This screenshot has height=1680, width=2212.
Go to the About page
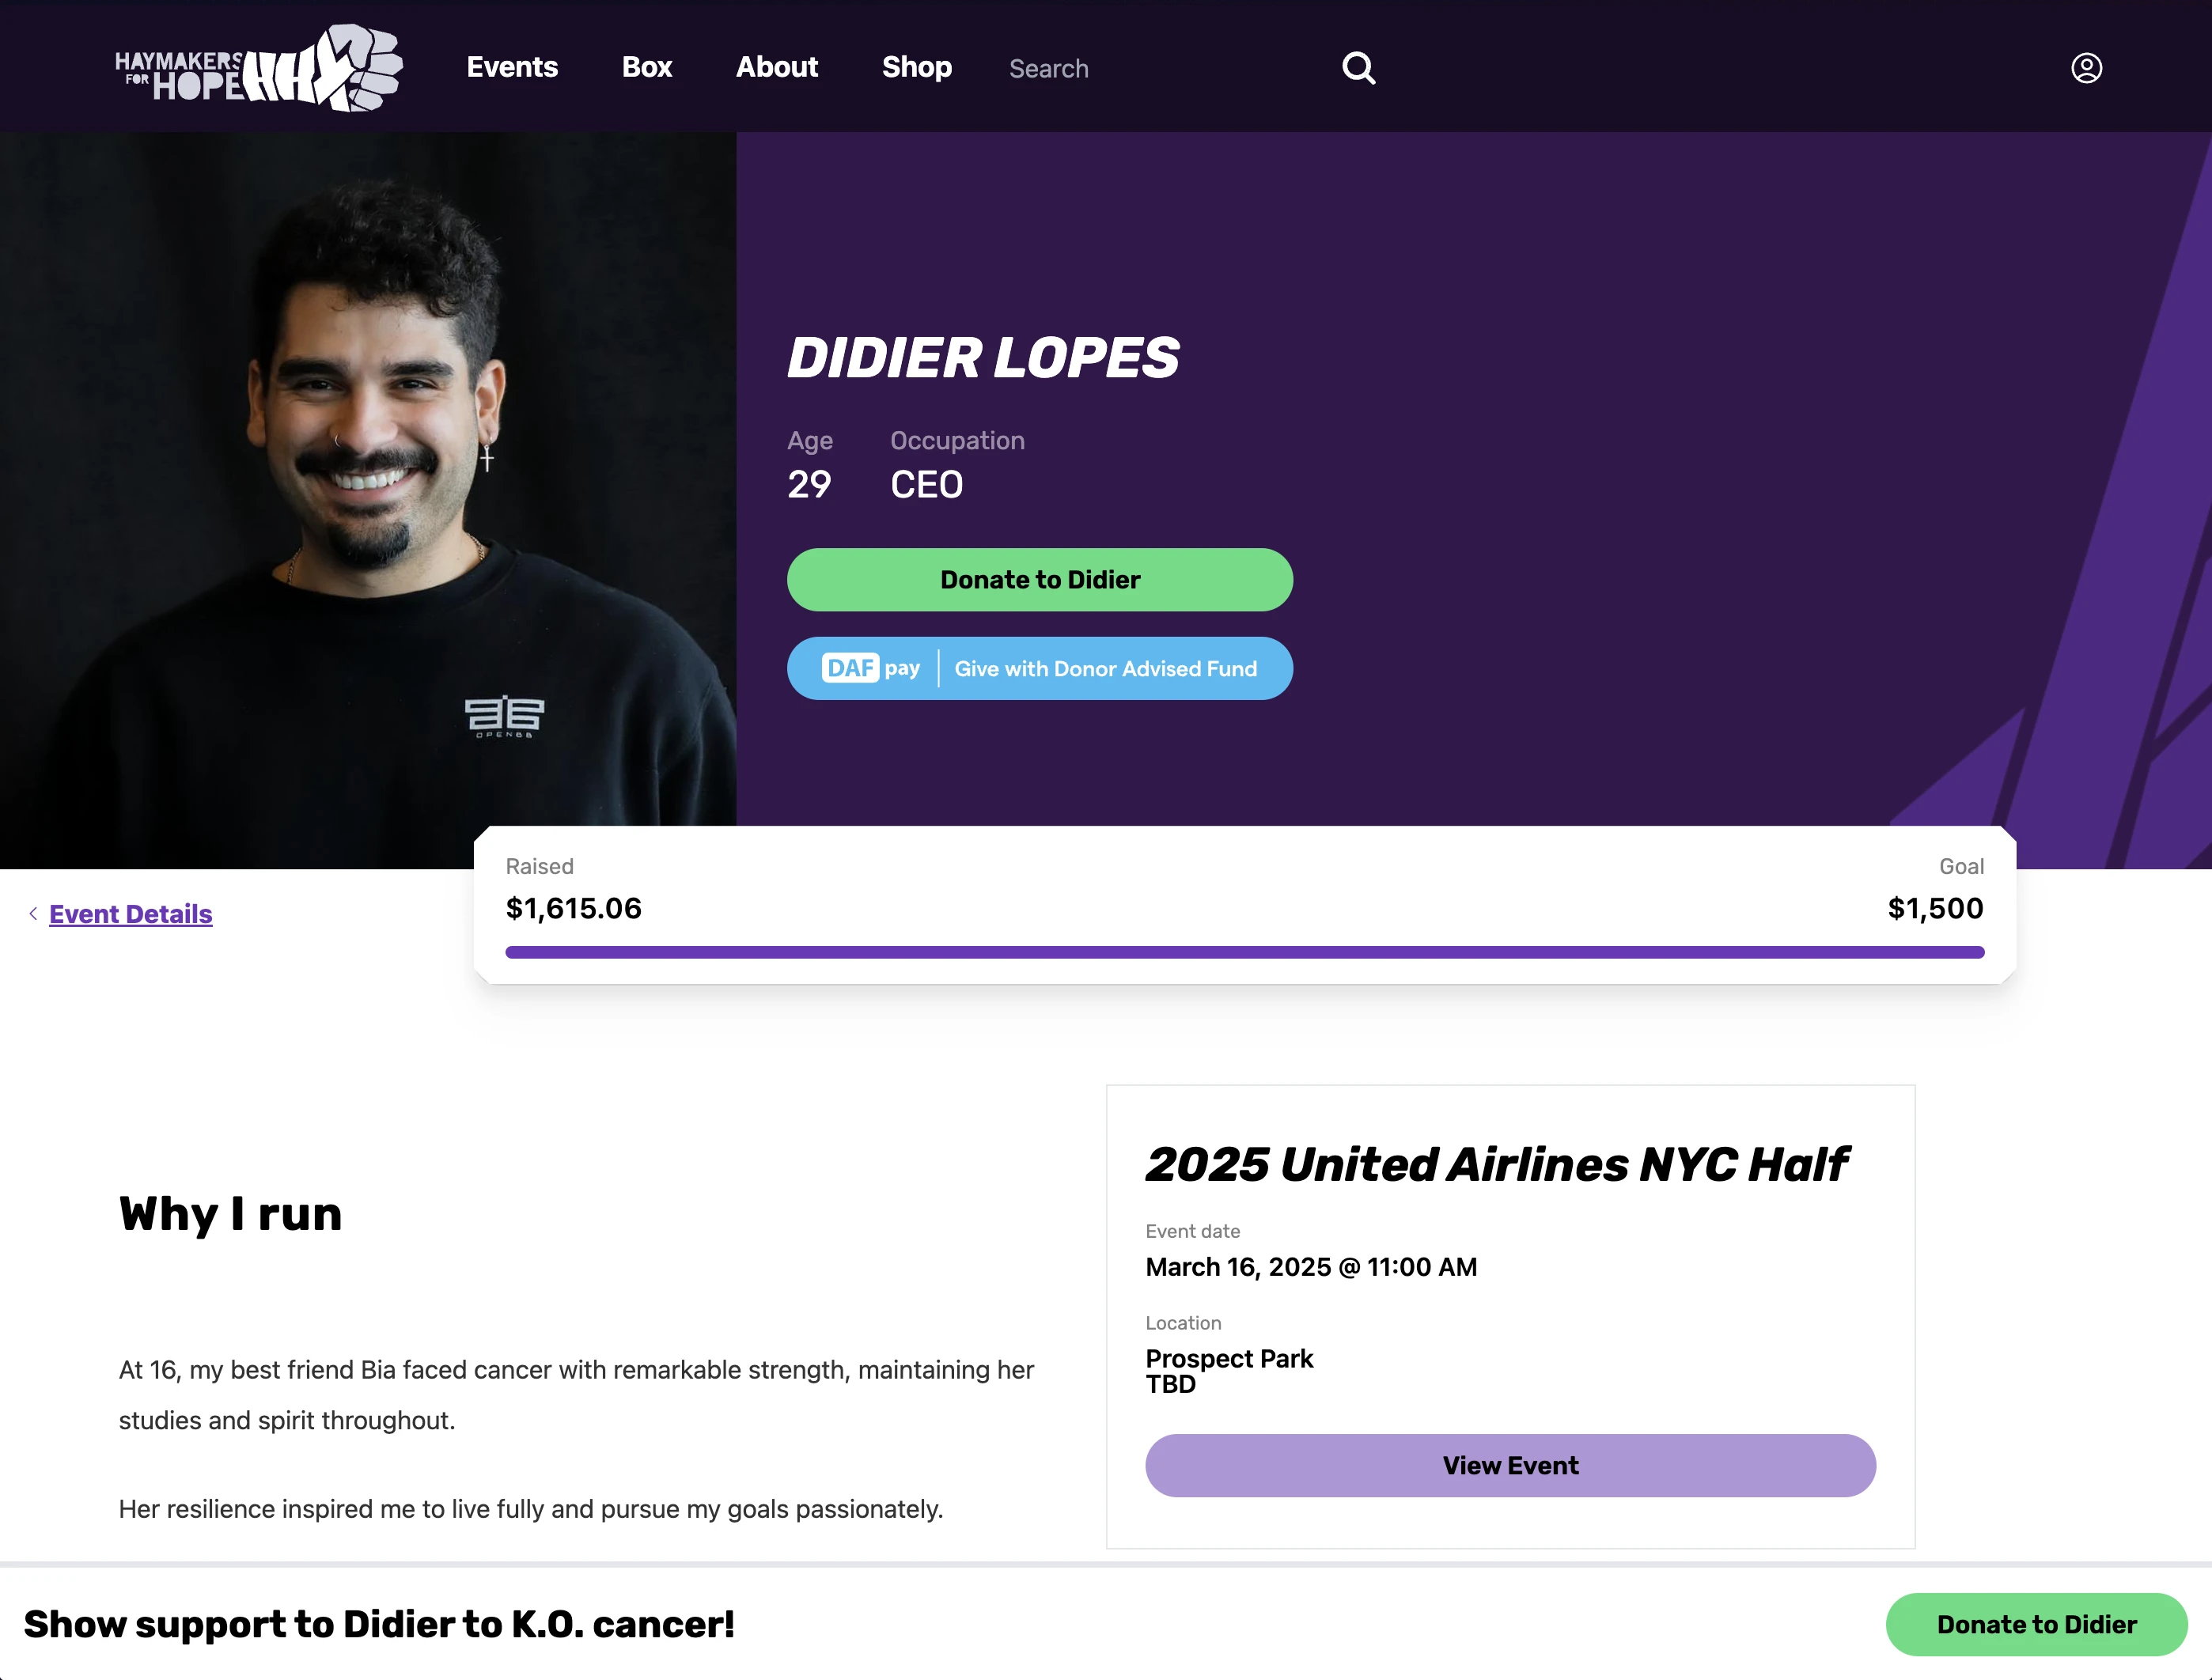[x=777, y=67]
